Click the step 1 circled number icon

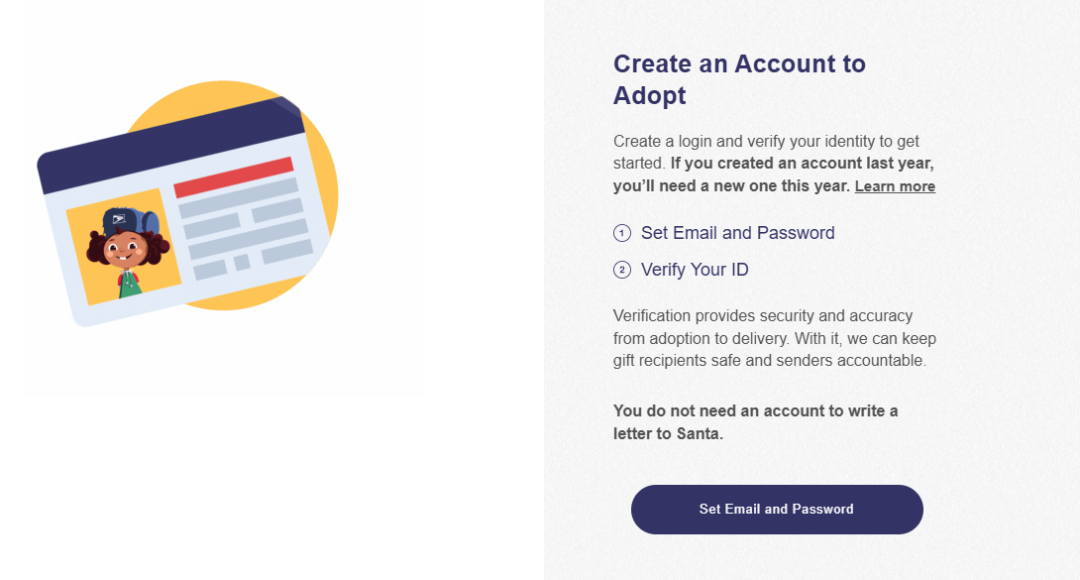tap(622, 233)
